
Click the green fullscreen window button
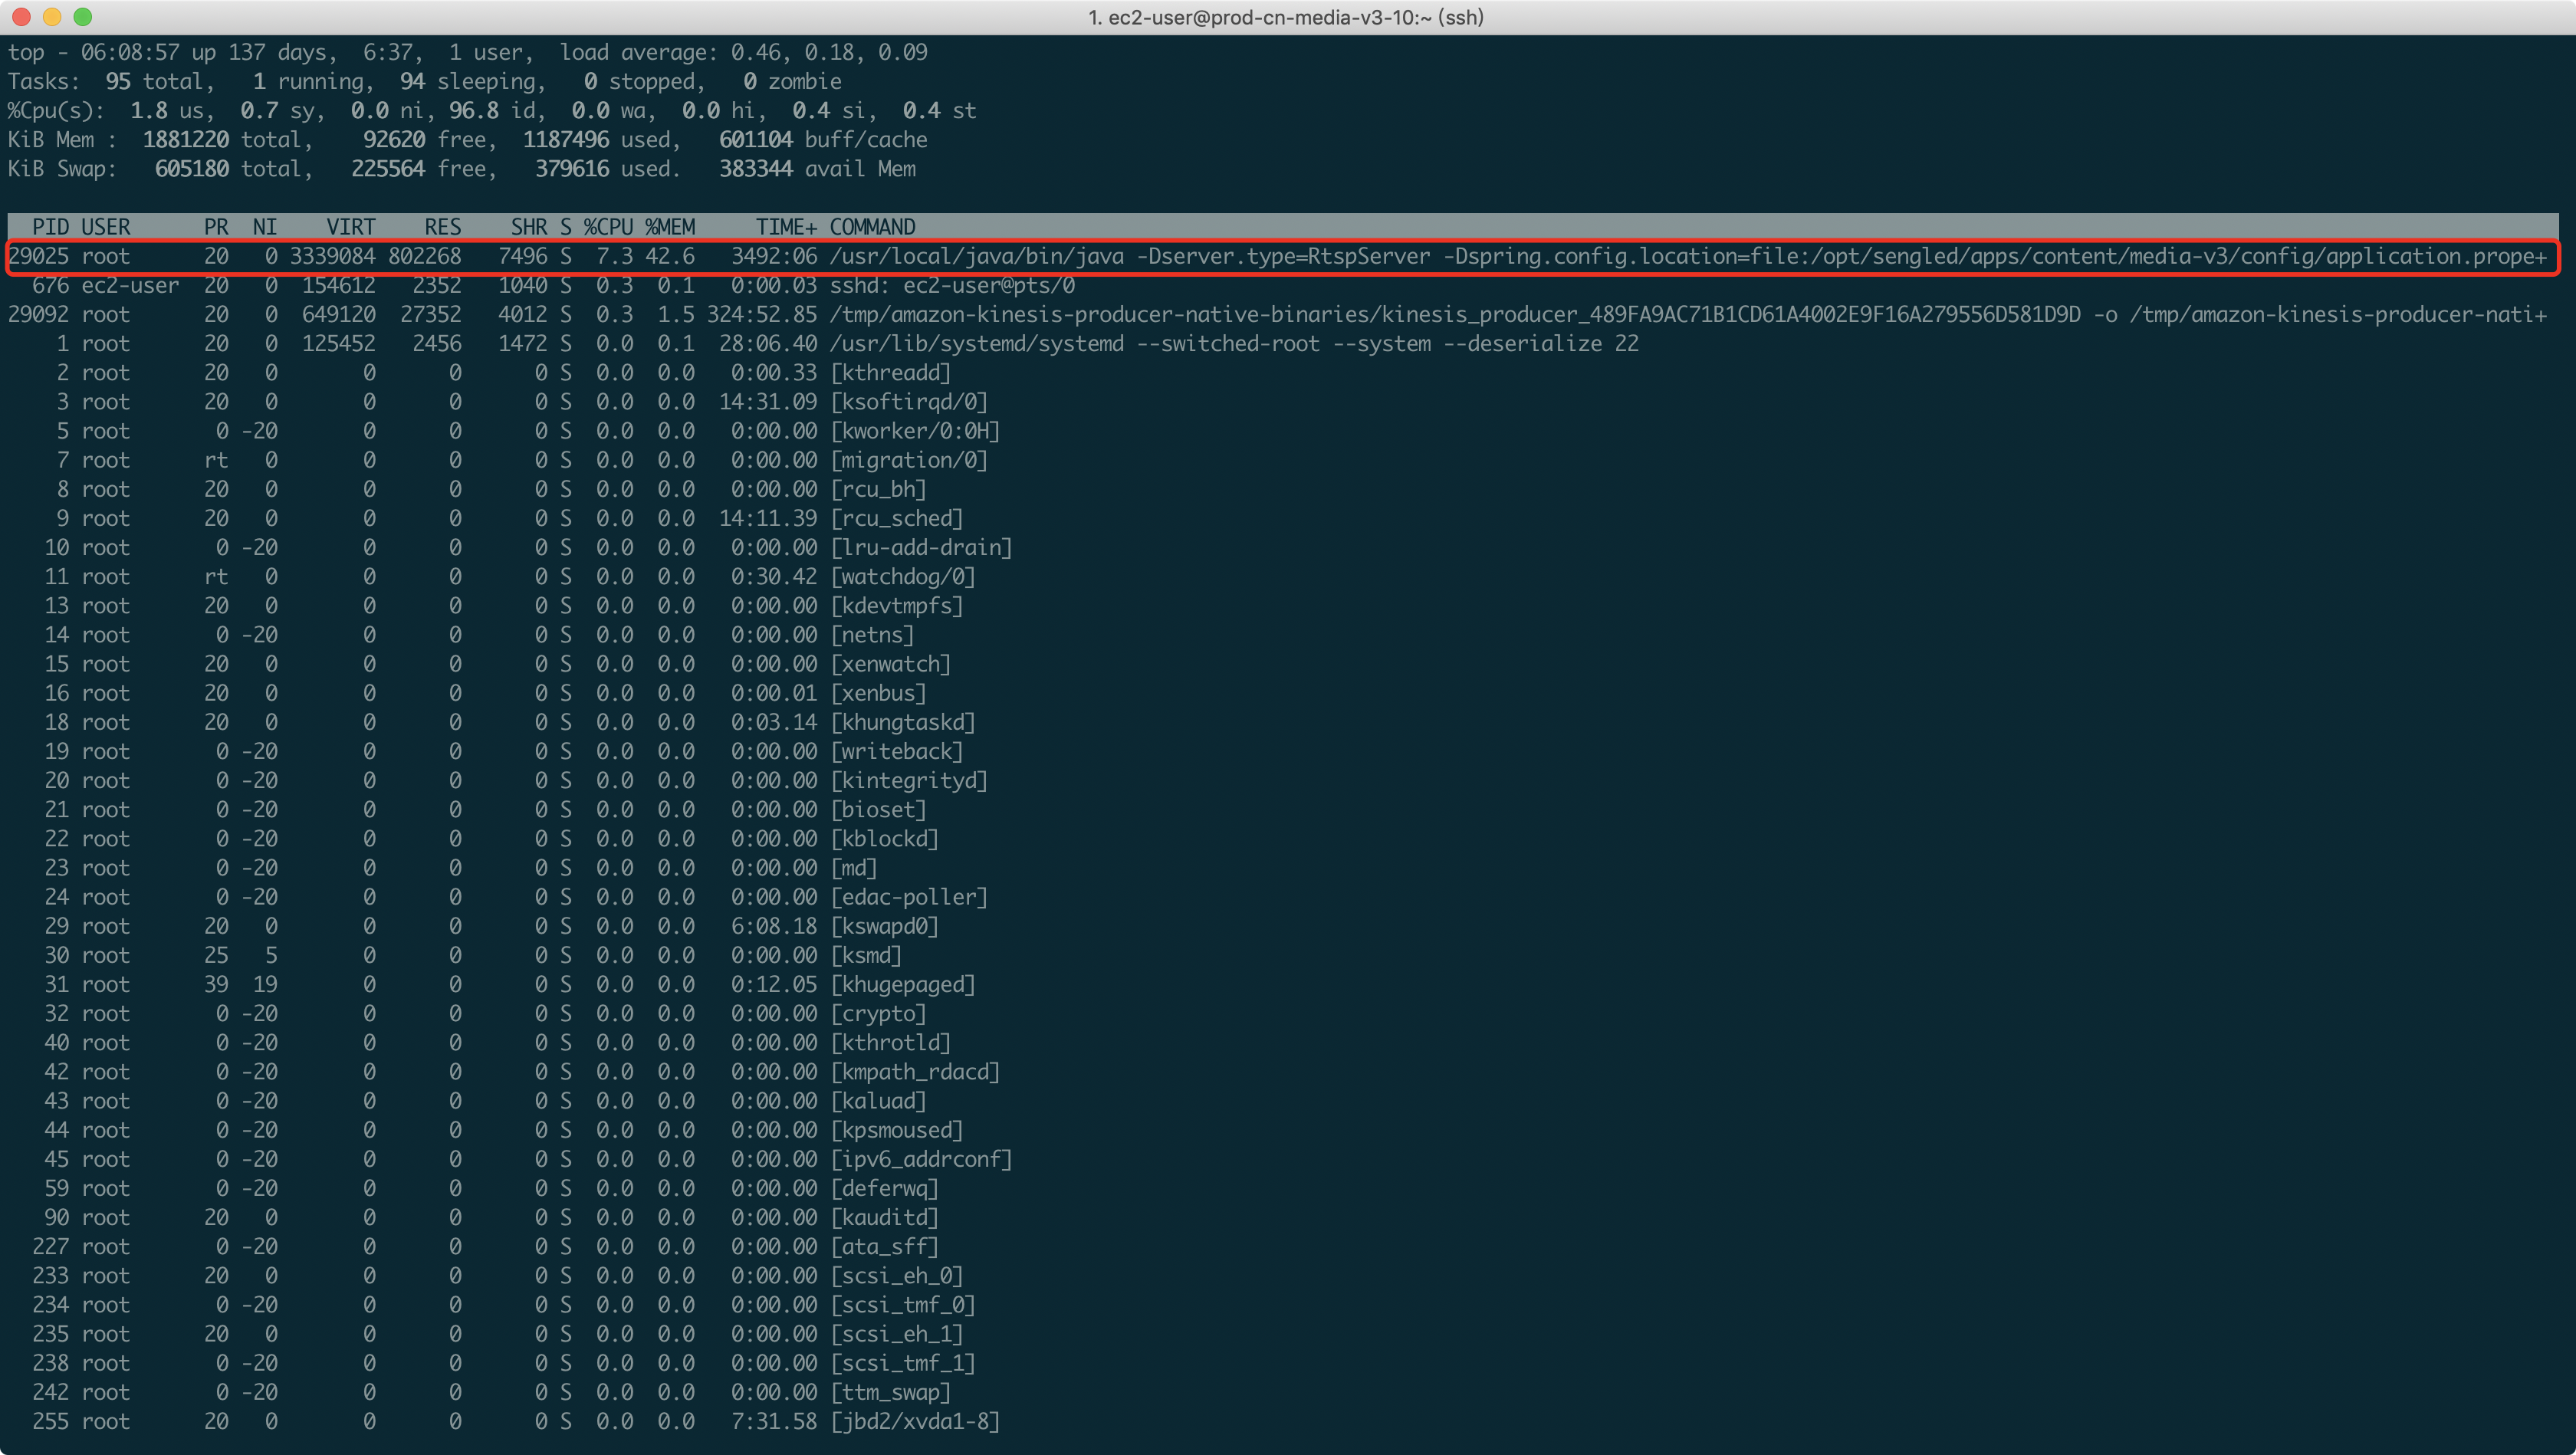point(83,16)
